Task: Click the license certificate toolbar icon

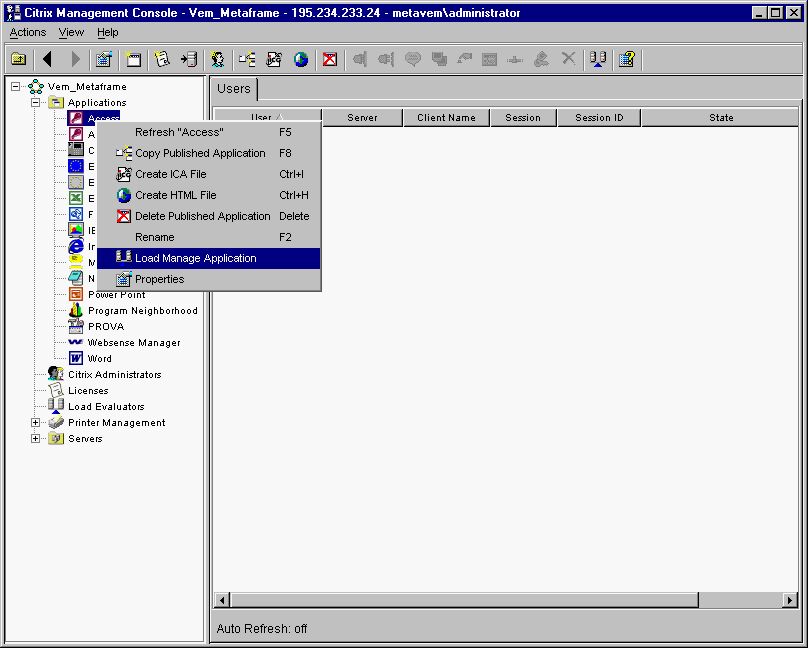Action: (x=162, y=59)
